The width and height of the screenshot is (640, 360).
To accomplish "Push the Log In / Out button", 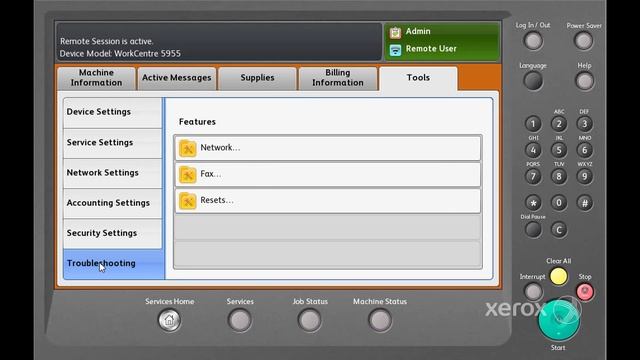I will coord(533,41).
